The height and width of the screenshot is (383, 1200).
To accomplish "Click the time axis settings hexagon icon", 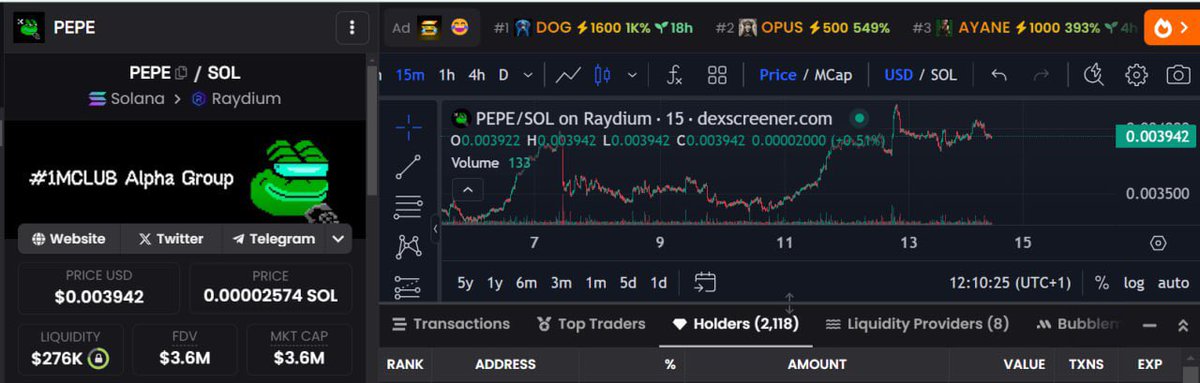I will click(x=1158, y=242).
